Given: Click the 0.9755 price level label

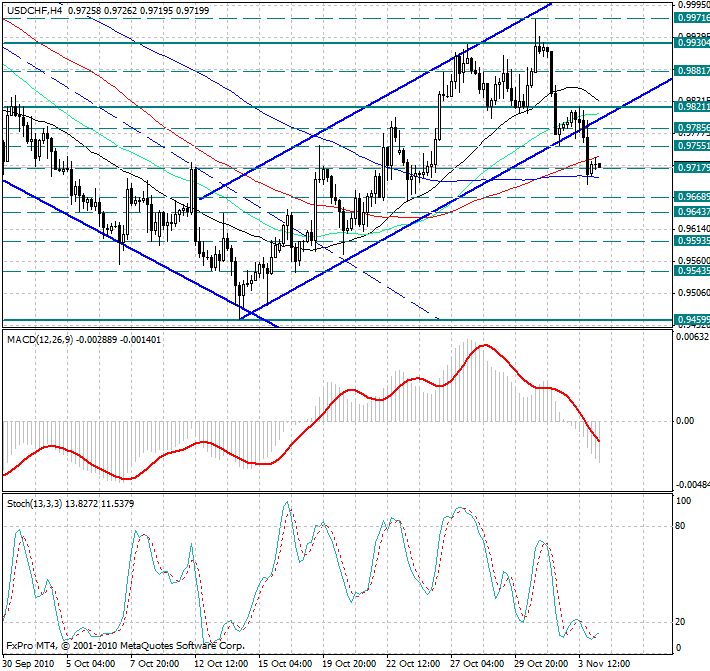Looking at the screenshot, I should pyautogui.click(x=692, y=145).
